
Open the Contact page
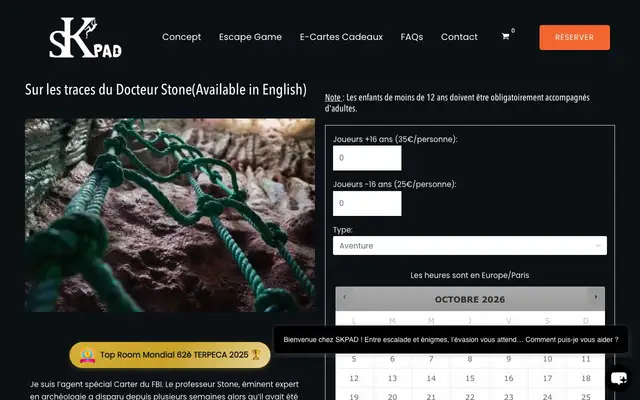(x=459, y=37)
